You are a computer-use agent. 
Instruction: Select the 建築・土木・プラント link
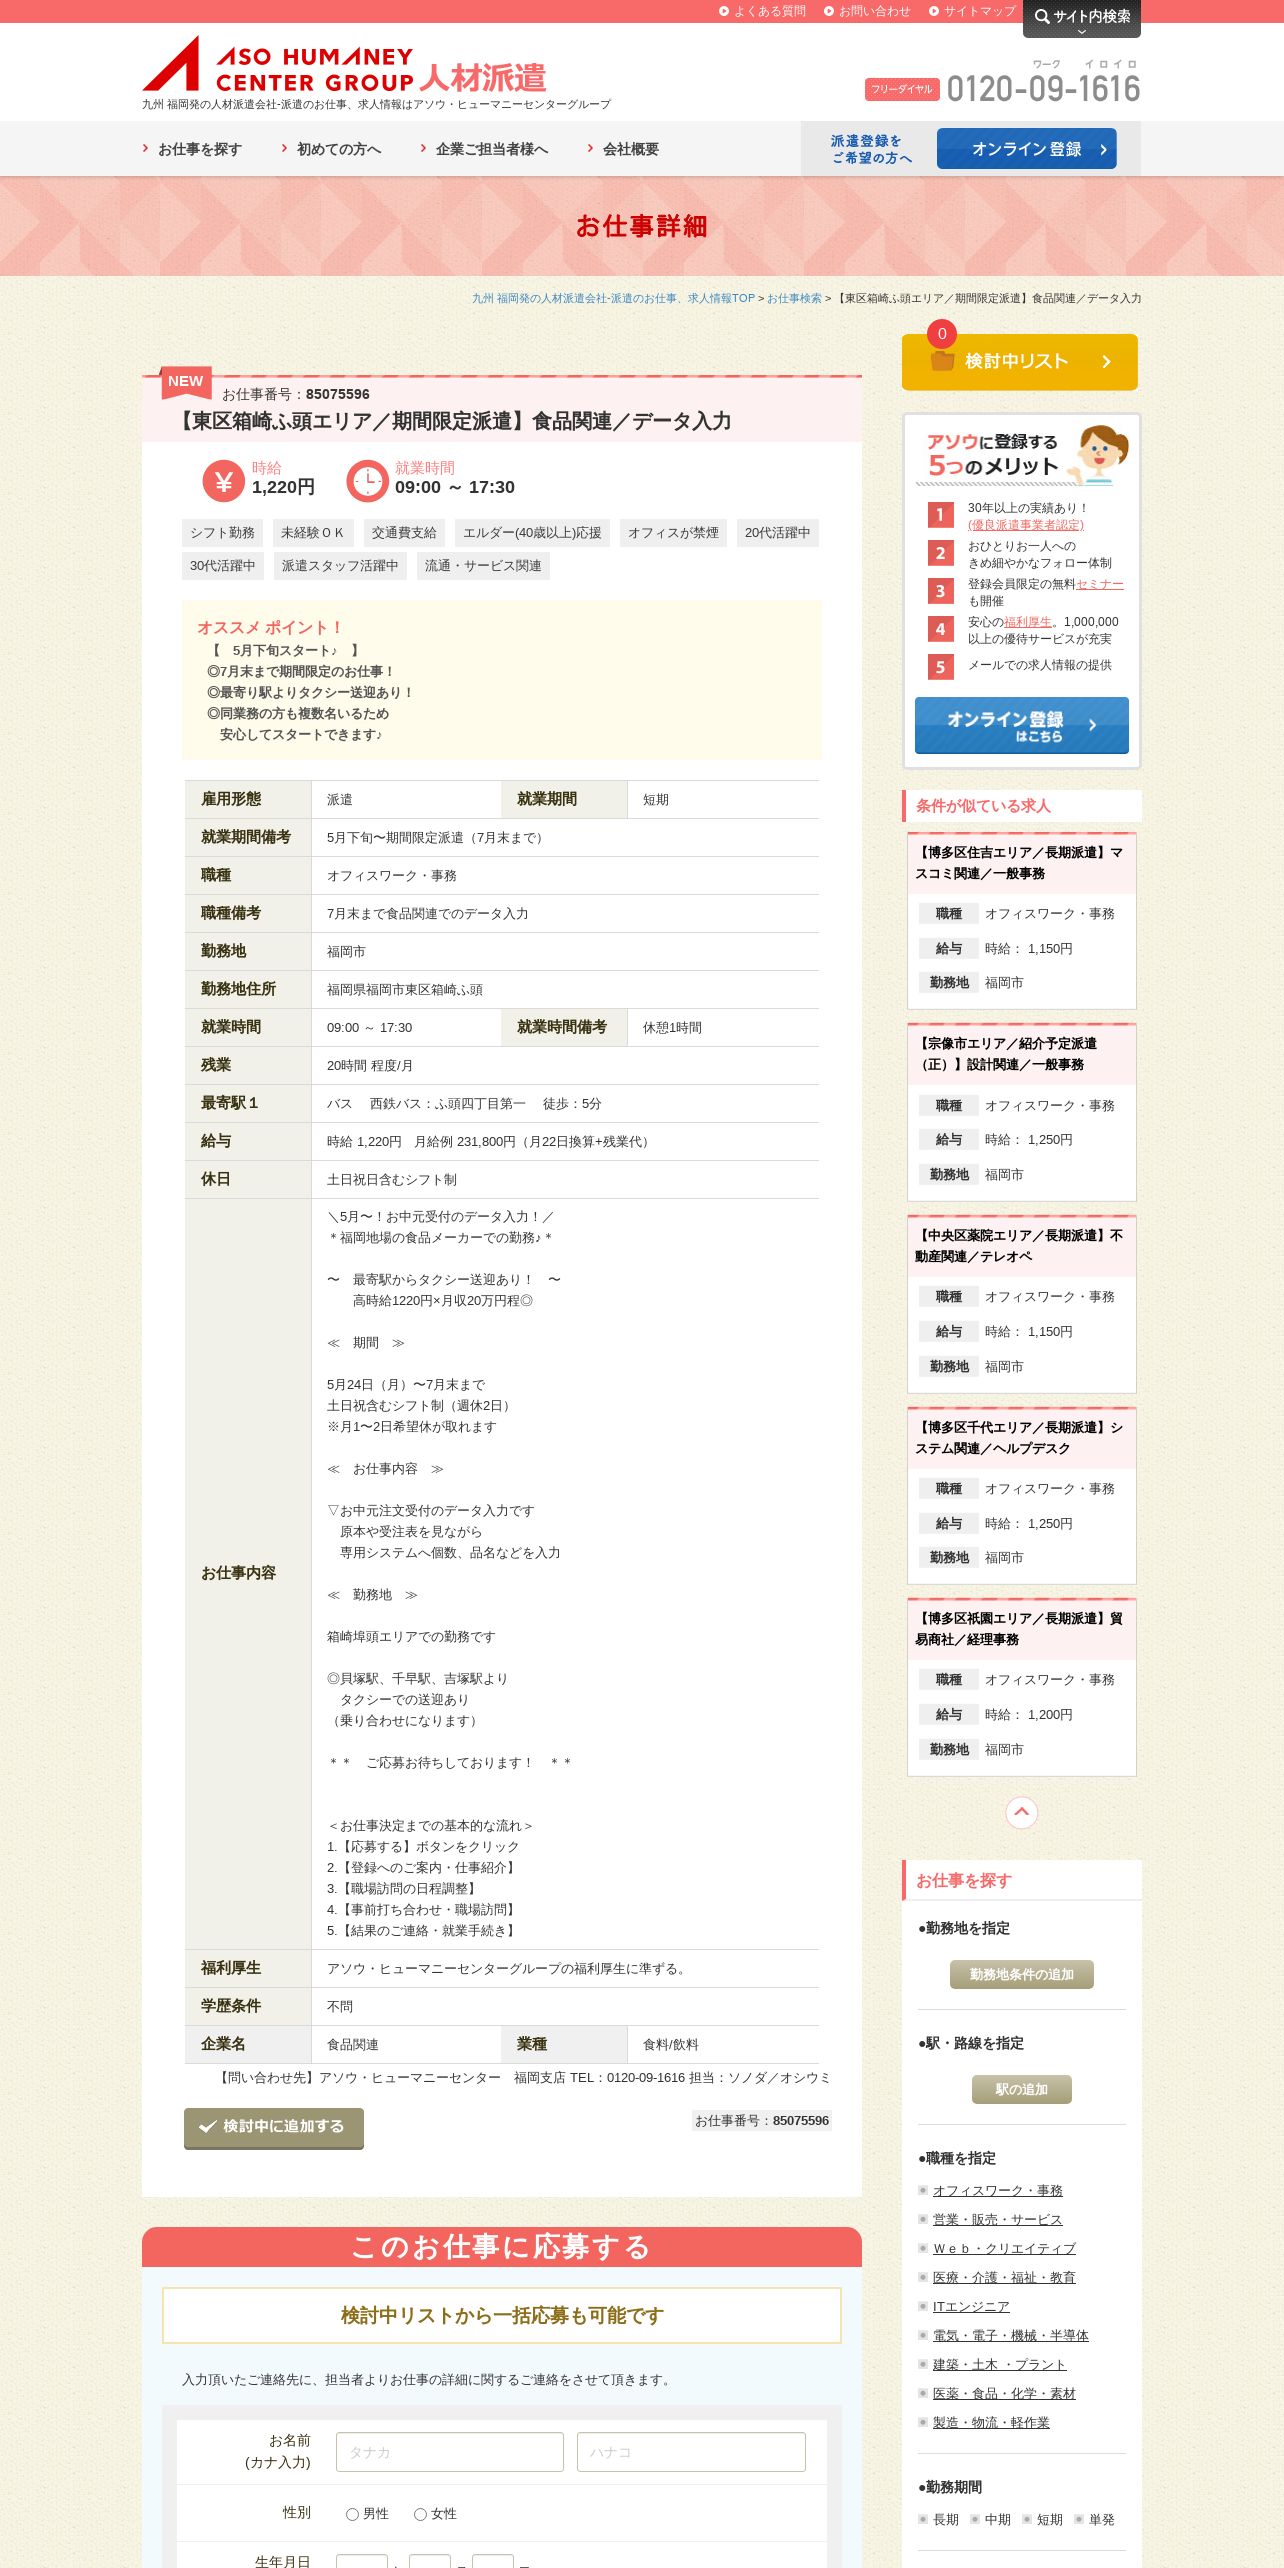[1000, 2364]
